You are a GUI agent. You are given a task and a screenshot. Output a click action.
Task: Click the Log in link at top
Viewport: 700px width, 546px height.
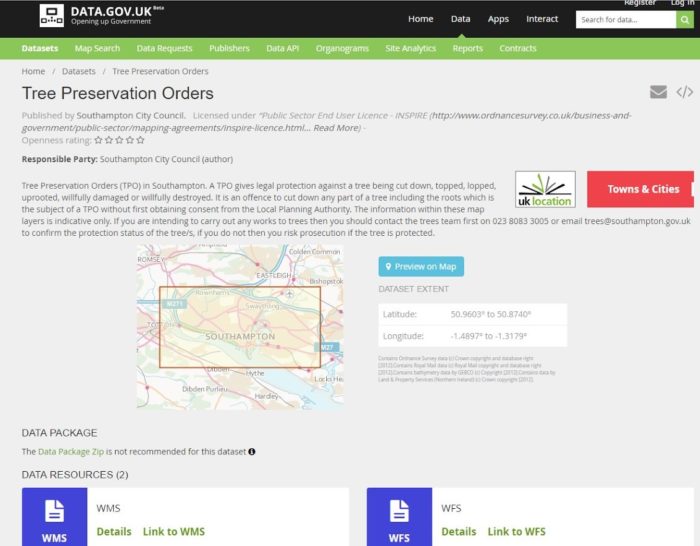click(x=683, y=3)
